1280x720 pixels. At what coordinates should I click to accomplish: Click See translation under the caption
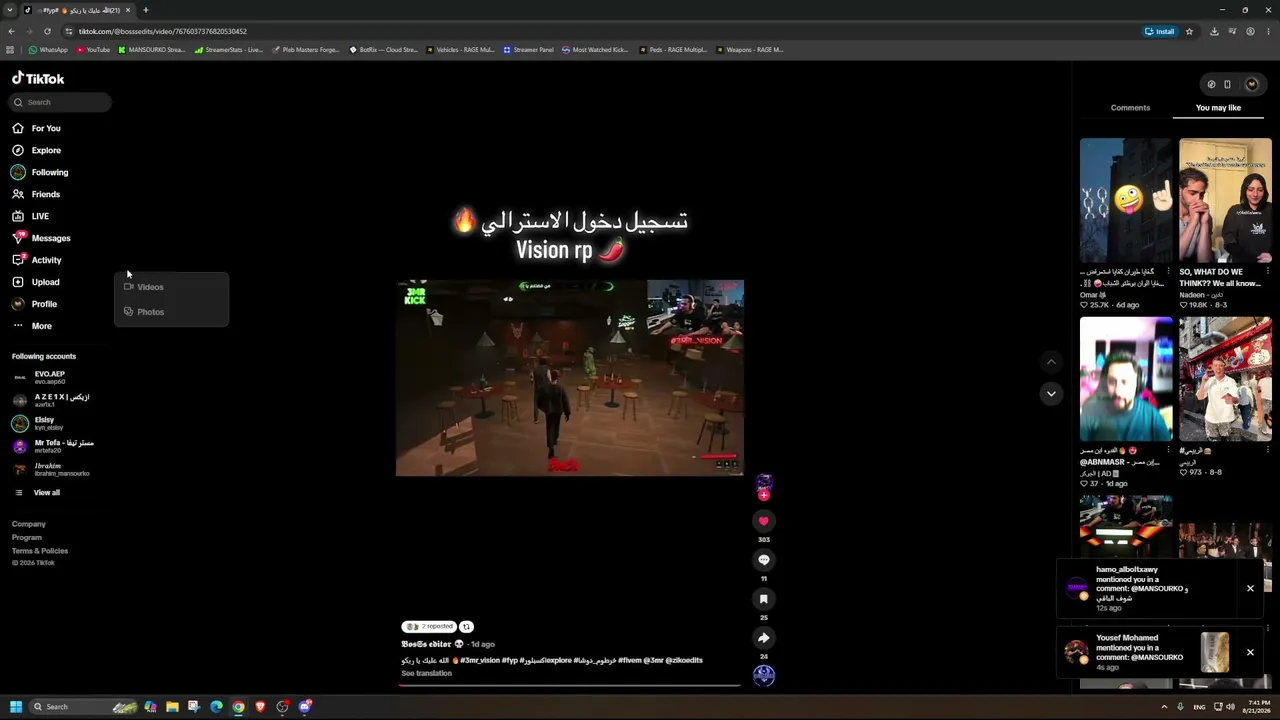(426, 674)
